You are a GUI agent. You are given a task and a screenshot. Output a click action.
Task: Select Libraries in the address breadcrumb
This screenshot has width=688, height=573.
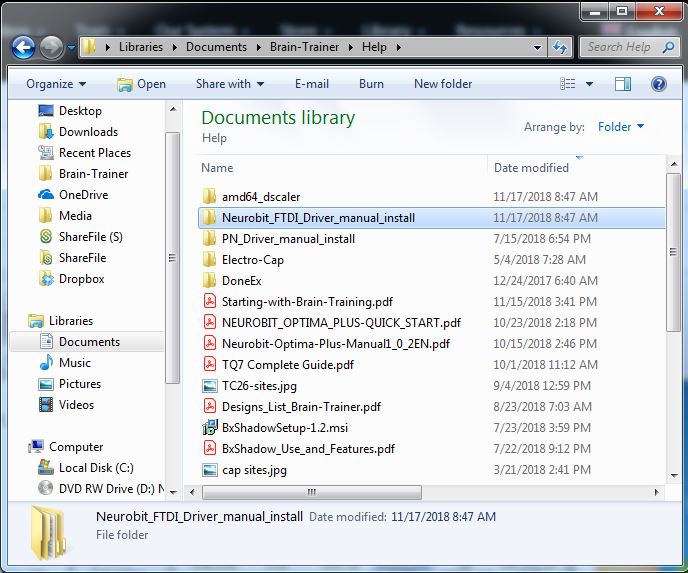pyautogui.click(x=141, y=47)
